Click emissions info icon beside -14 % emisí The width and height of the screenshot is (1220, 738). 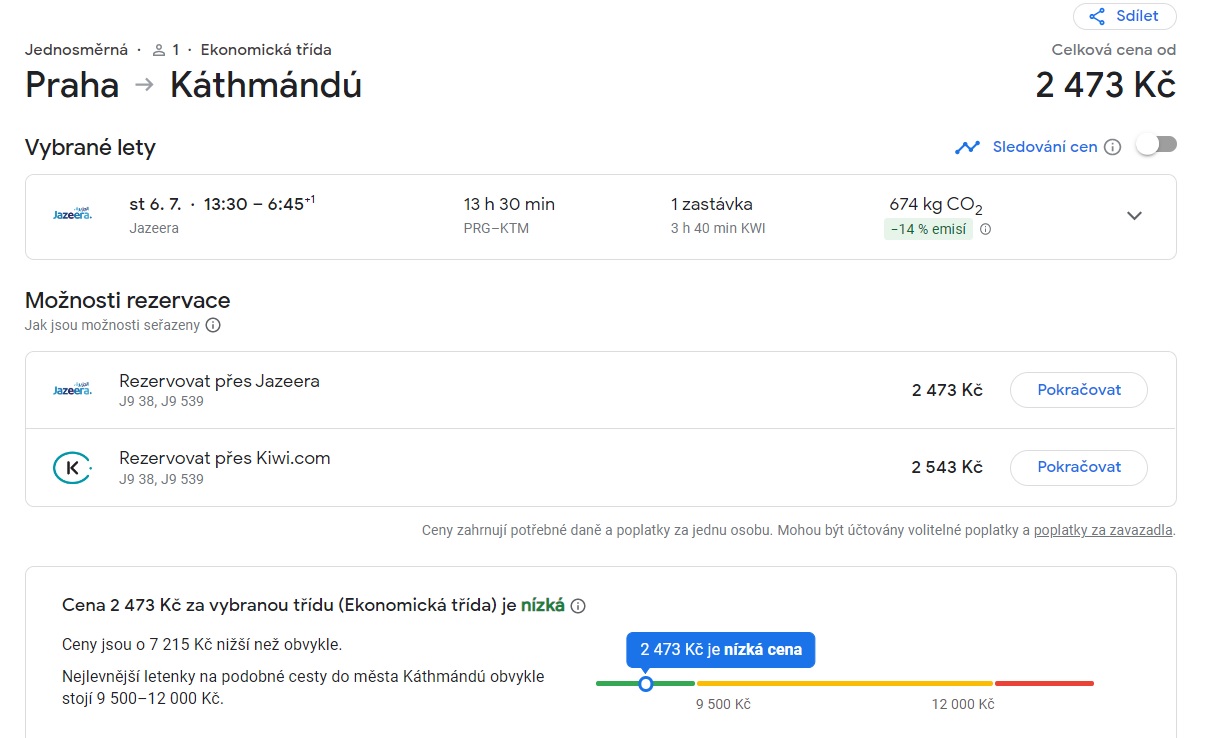pyautogui.click(x=985, y=229)
